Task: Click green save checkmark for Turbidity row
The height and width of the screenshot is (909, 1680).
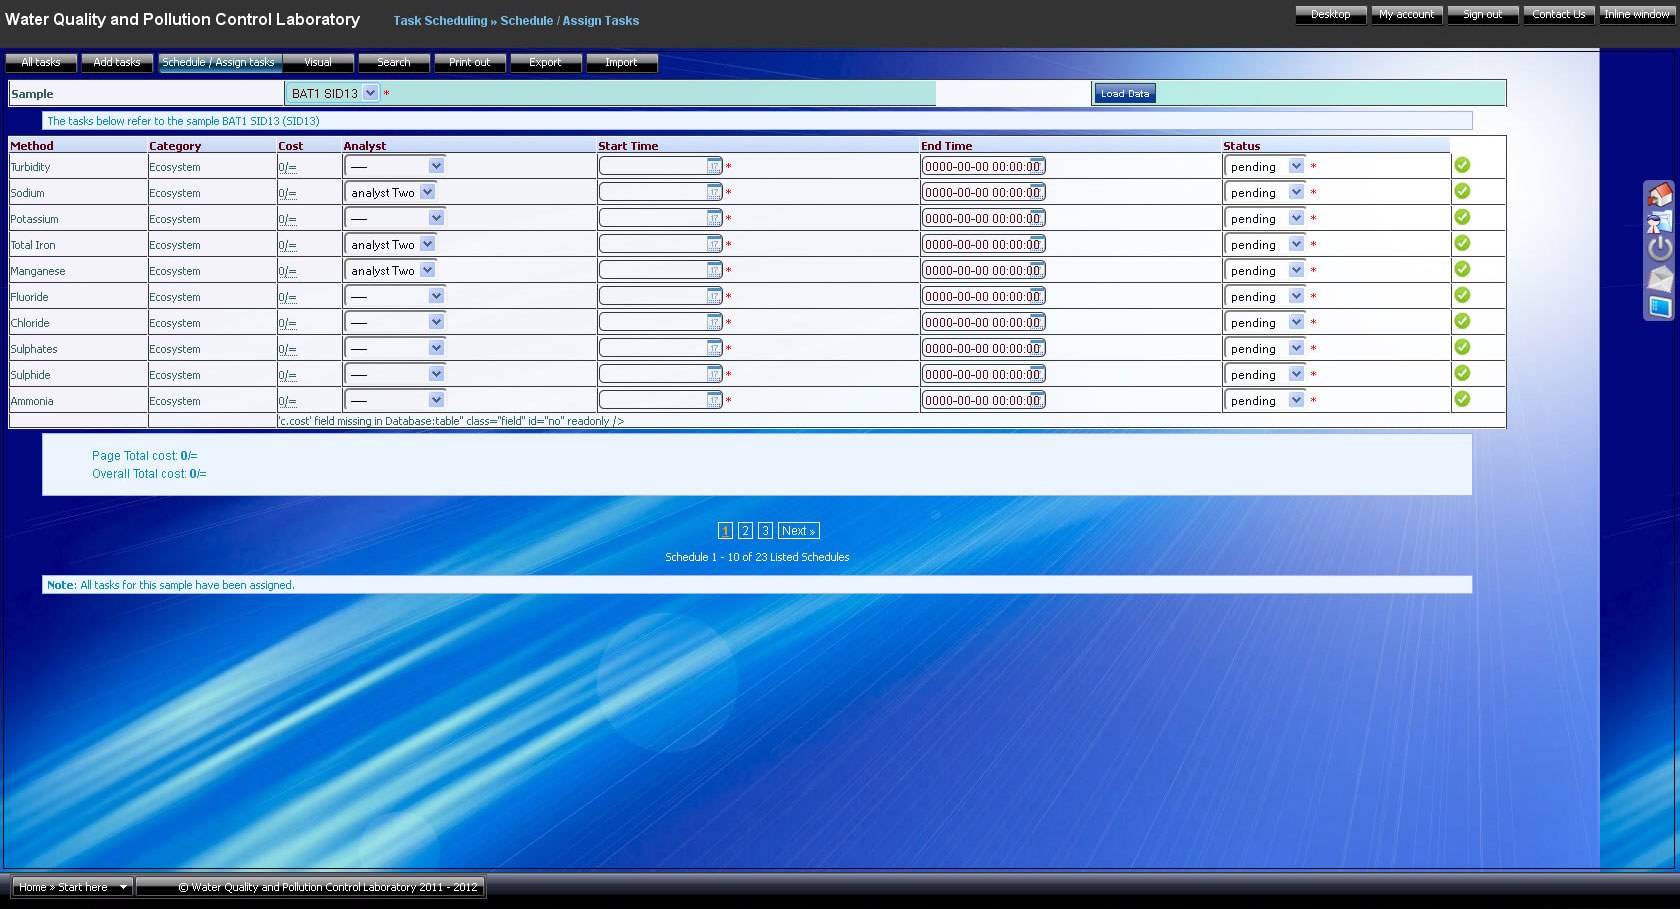Action: coord(1462,165)
